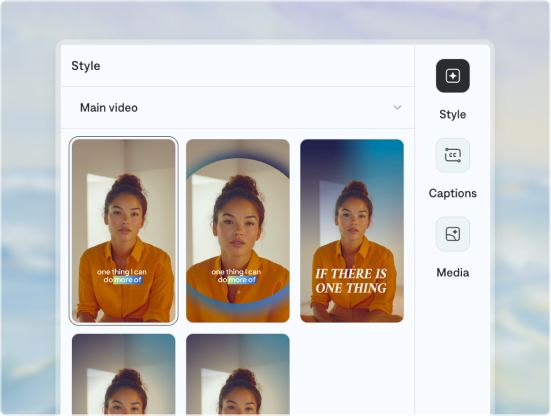
Task: Pick the bottom-row middle style thumbnail
Action: point(238,375)
